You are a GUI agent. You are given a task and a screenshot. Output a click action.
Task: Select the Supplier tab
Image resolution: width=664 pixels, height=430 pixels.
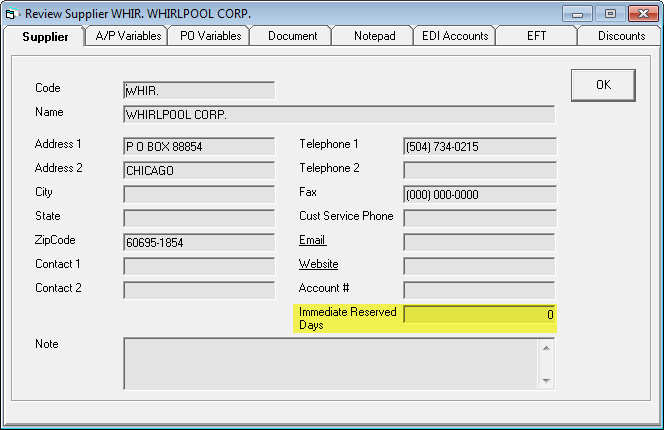[x=45, y=36]
